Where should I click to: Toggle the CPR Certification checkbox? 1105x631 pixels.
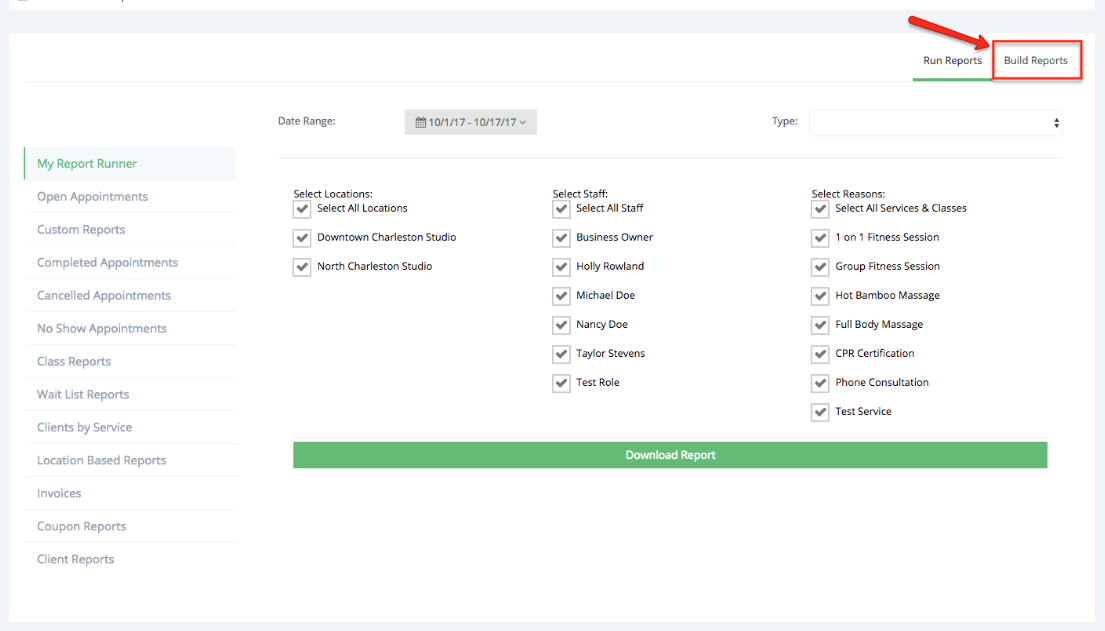820,354
